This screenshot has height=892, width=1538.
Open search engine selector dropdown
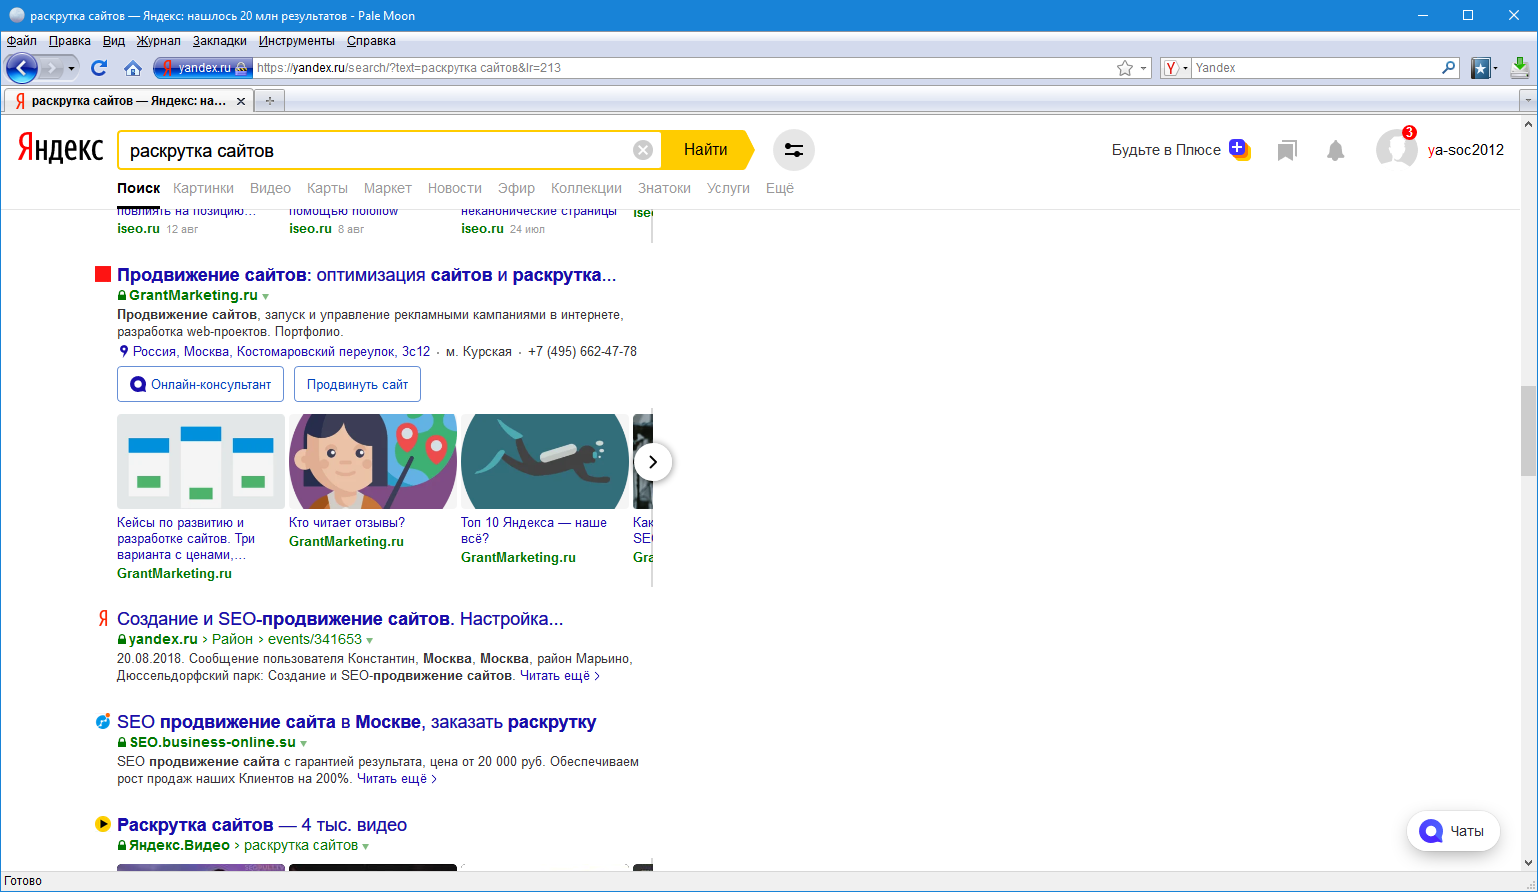[x=1177, y=68]
